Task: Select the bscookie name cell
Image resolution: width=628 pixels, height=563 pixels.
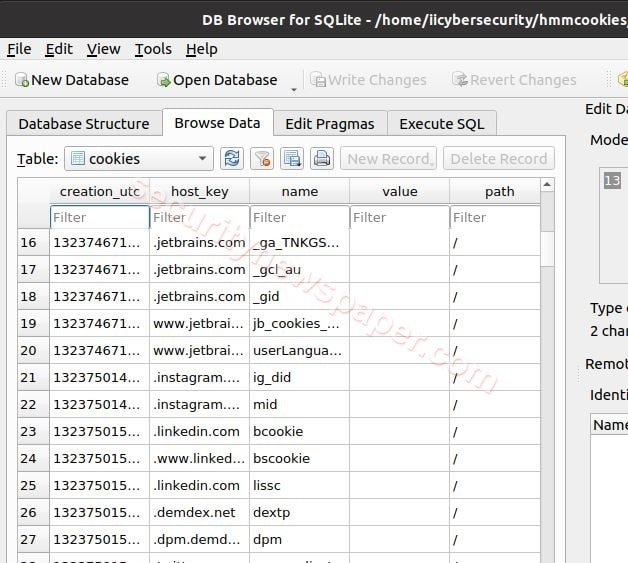Action: (300, 458)
